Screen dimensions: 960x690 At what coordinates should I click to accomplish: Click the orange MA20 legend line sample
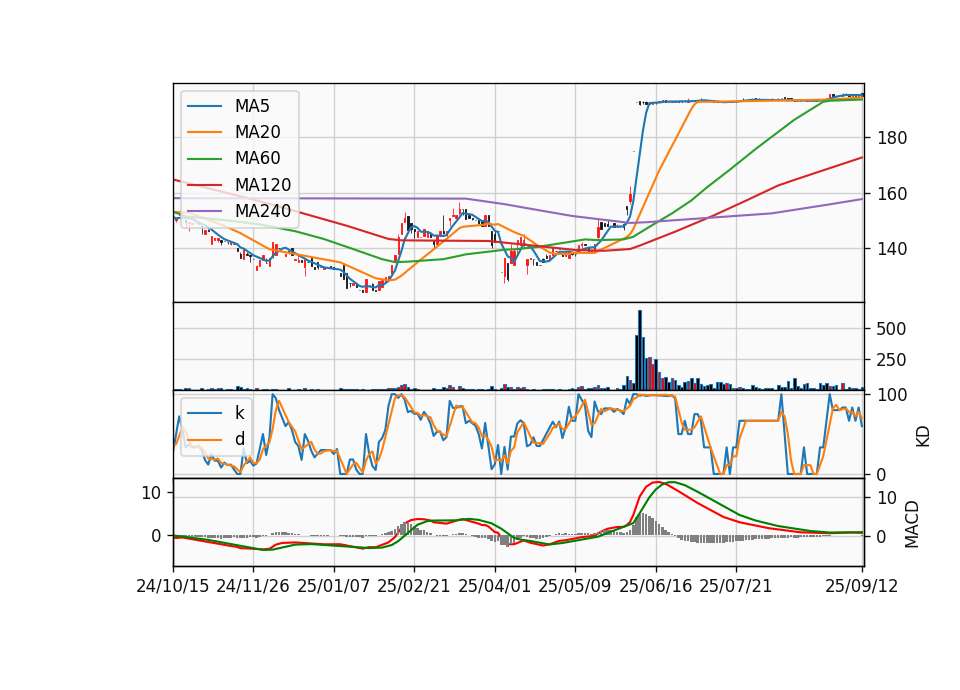tap(204, 132)
